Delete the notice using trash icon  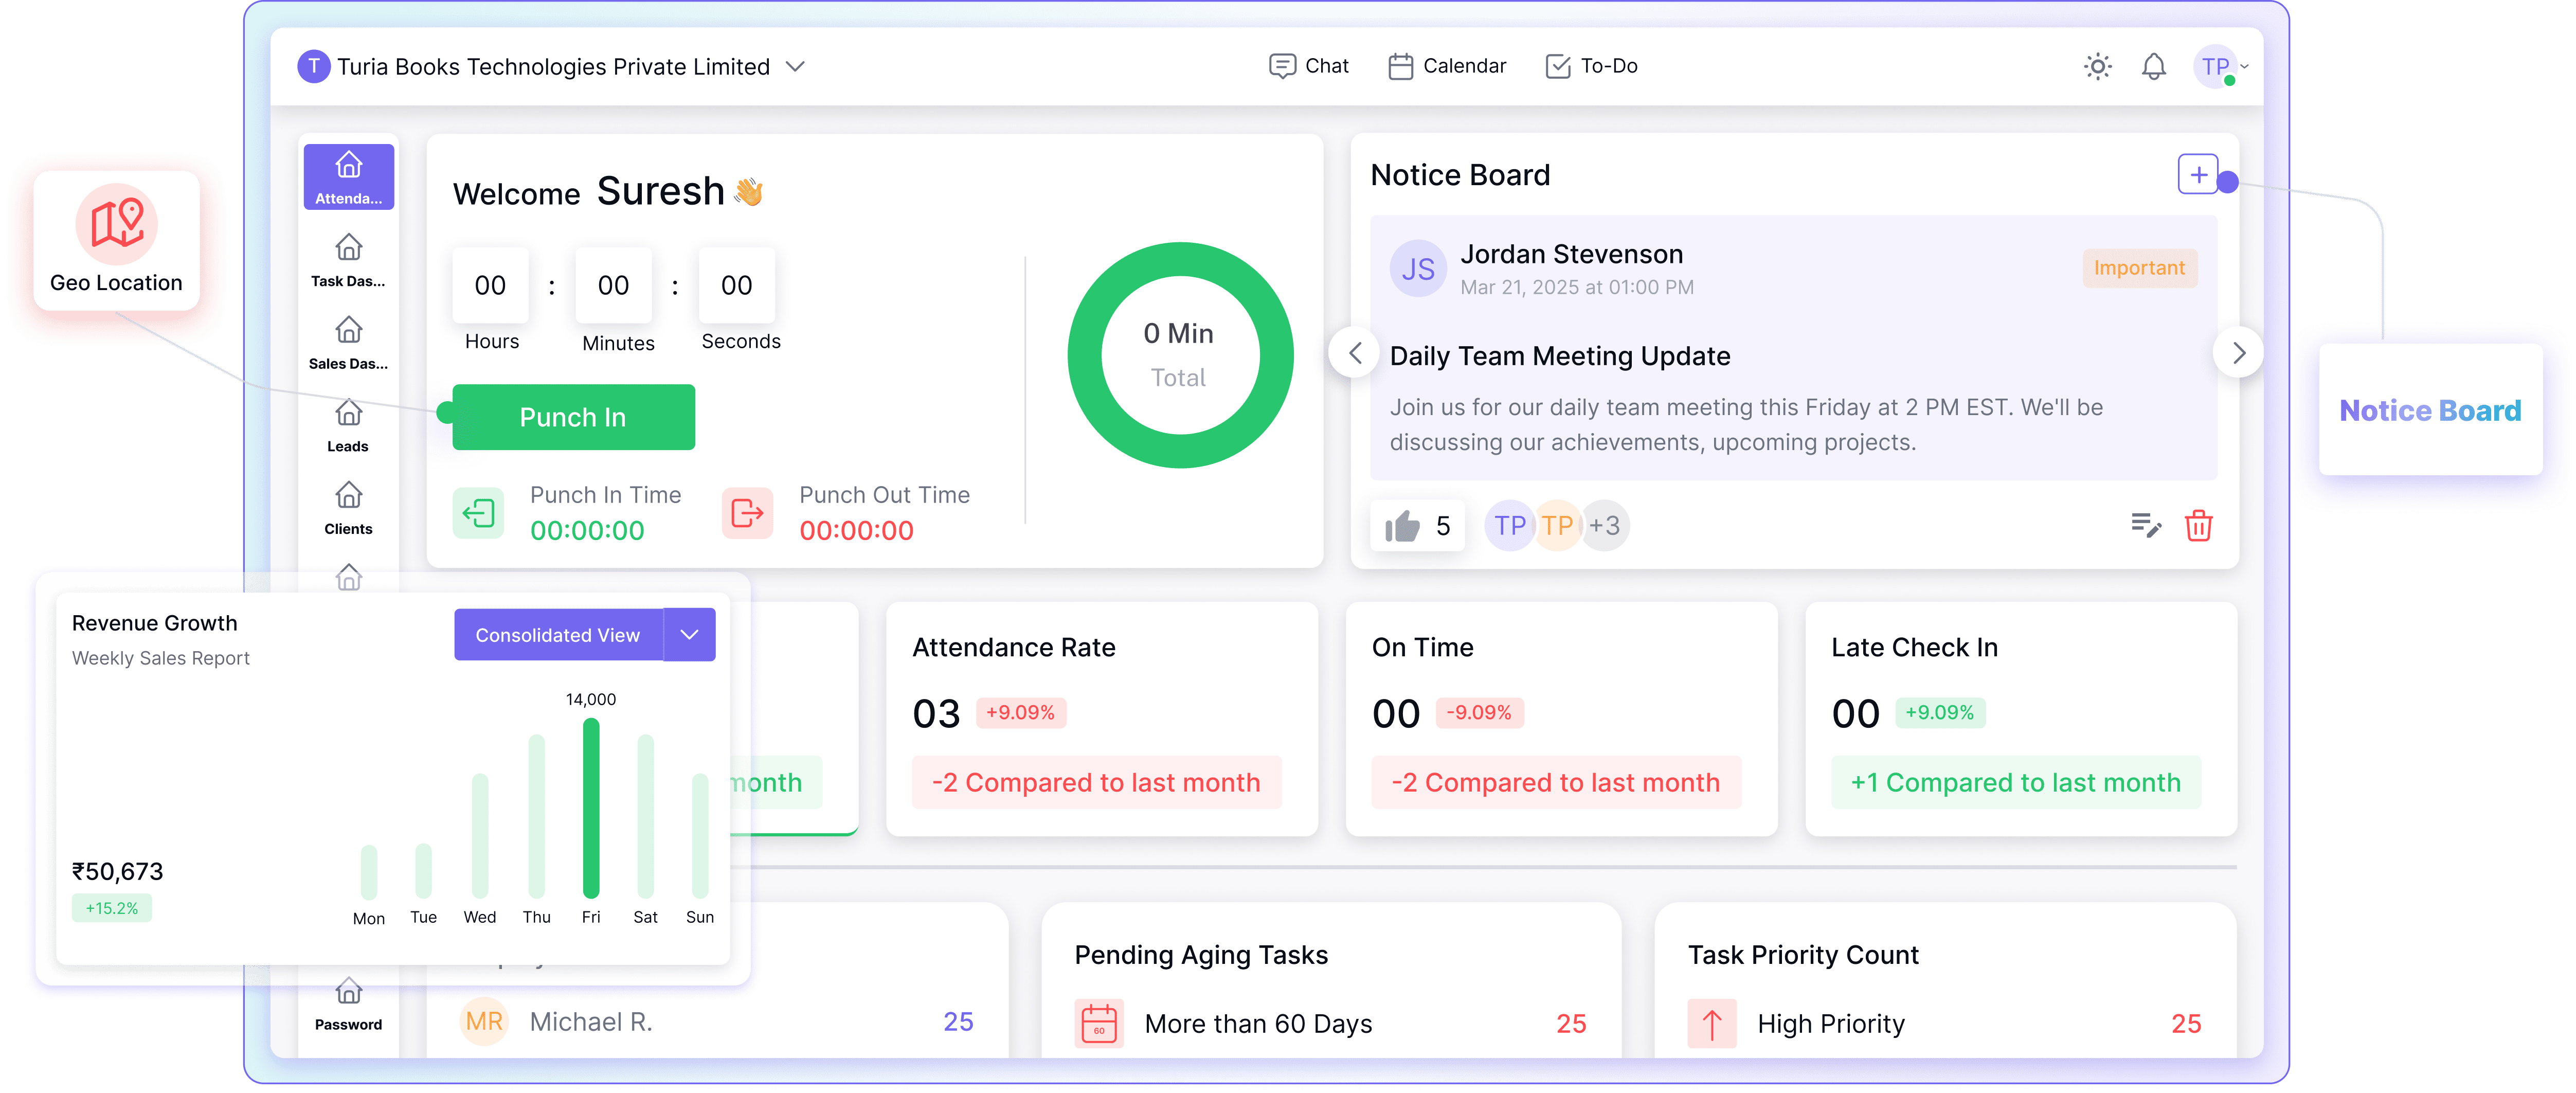pyautogui.click(x=2198, y=525)
